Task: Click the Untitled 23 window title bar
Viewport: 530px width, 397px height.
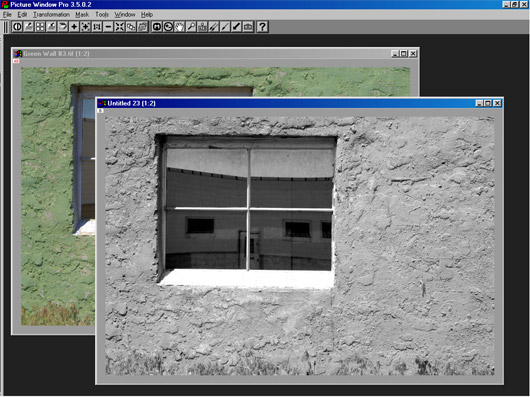Action: point(287,103)
